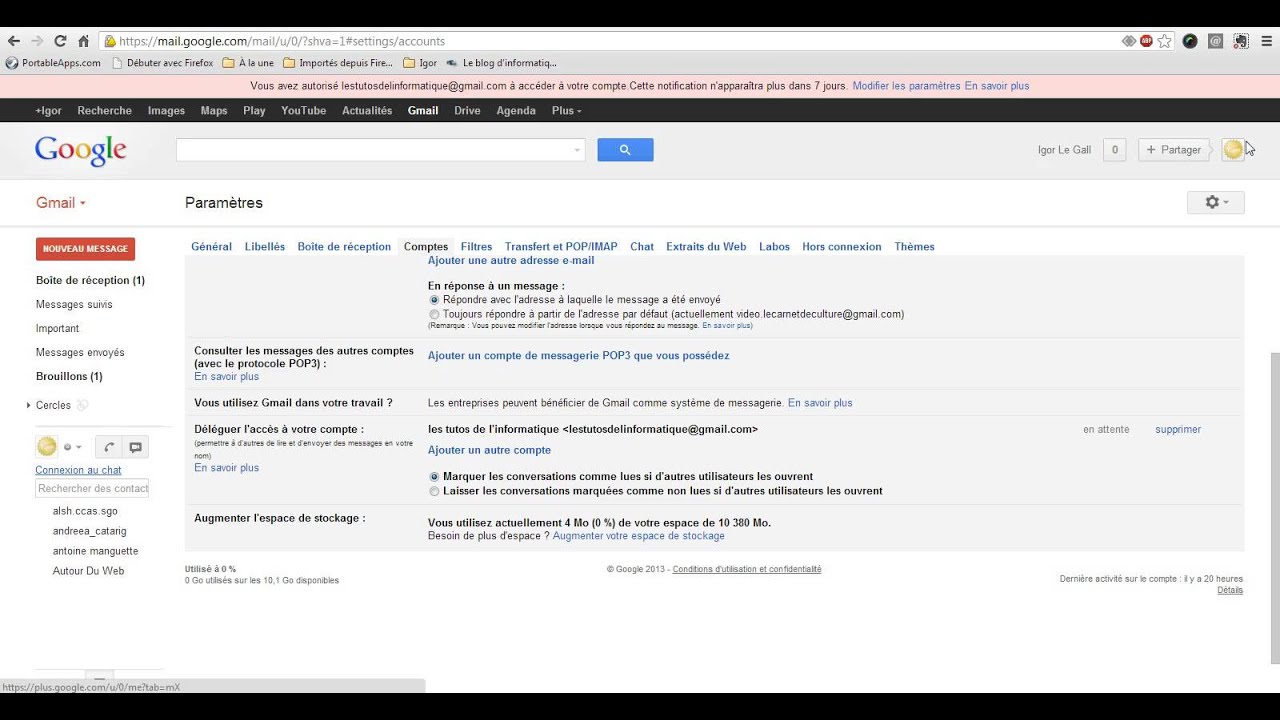Open the browser home page icon
1280x720 pixels.
(84, 41)
